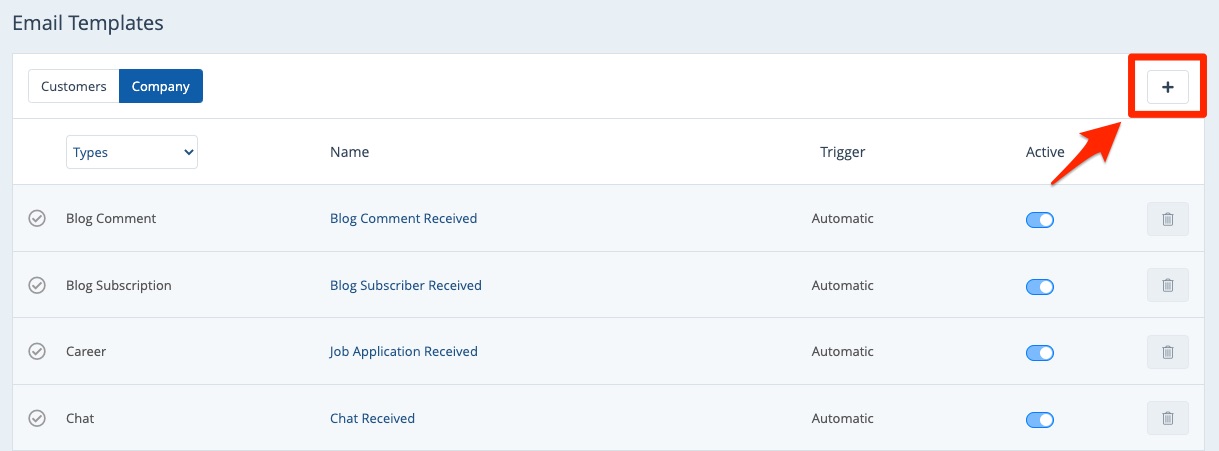The width and height of the screenshot is (1219, 451).
Task: Open the Types filter dropdown
Action: [x=132, y=153]
